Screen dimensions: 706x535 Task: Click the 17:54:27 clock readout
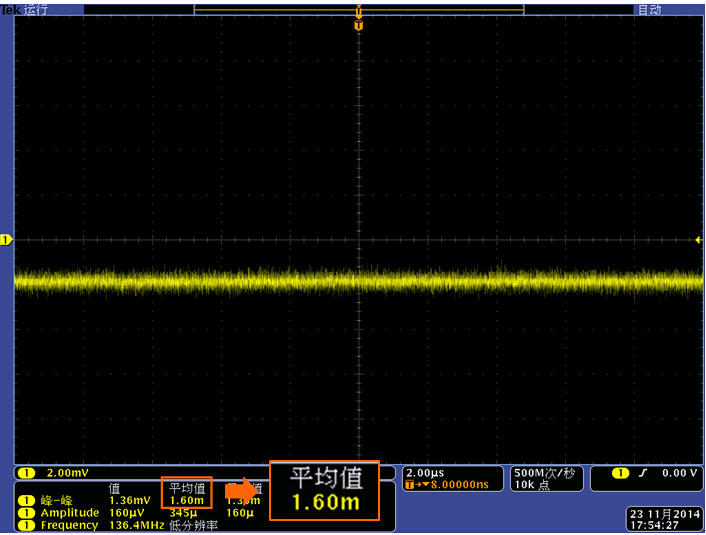coord(654,525)
